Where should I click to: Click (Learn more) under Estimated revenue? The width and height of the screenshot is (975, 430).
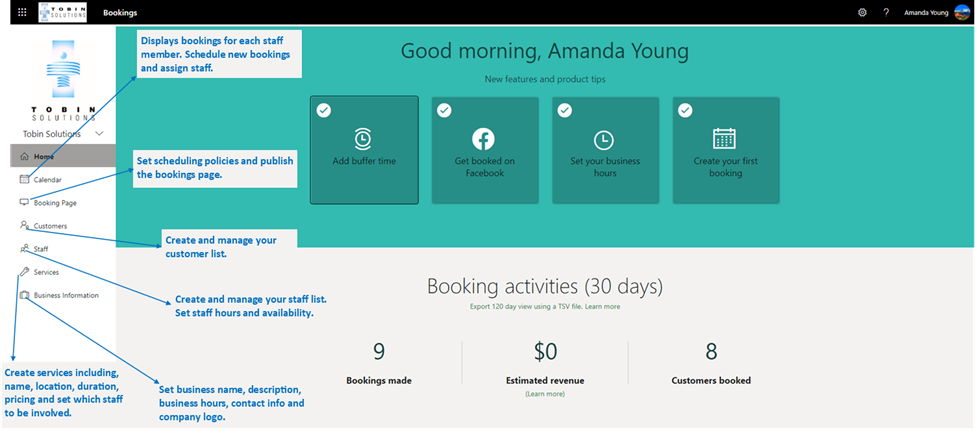(545, 394)
